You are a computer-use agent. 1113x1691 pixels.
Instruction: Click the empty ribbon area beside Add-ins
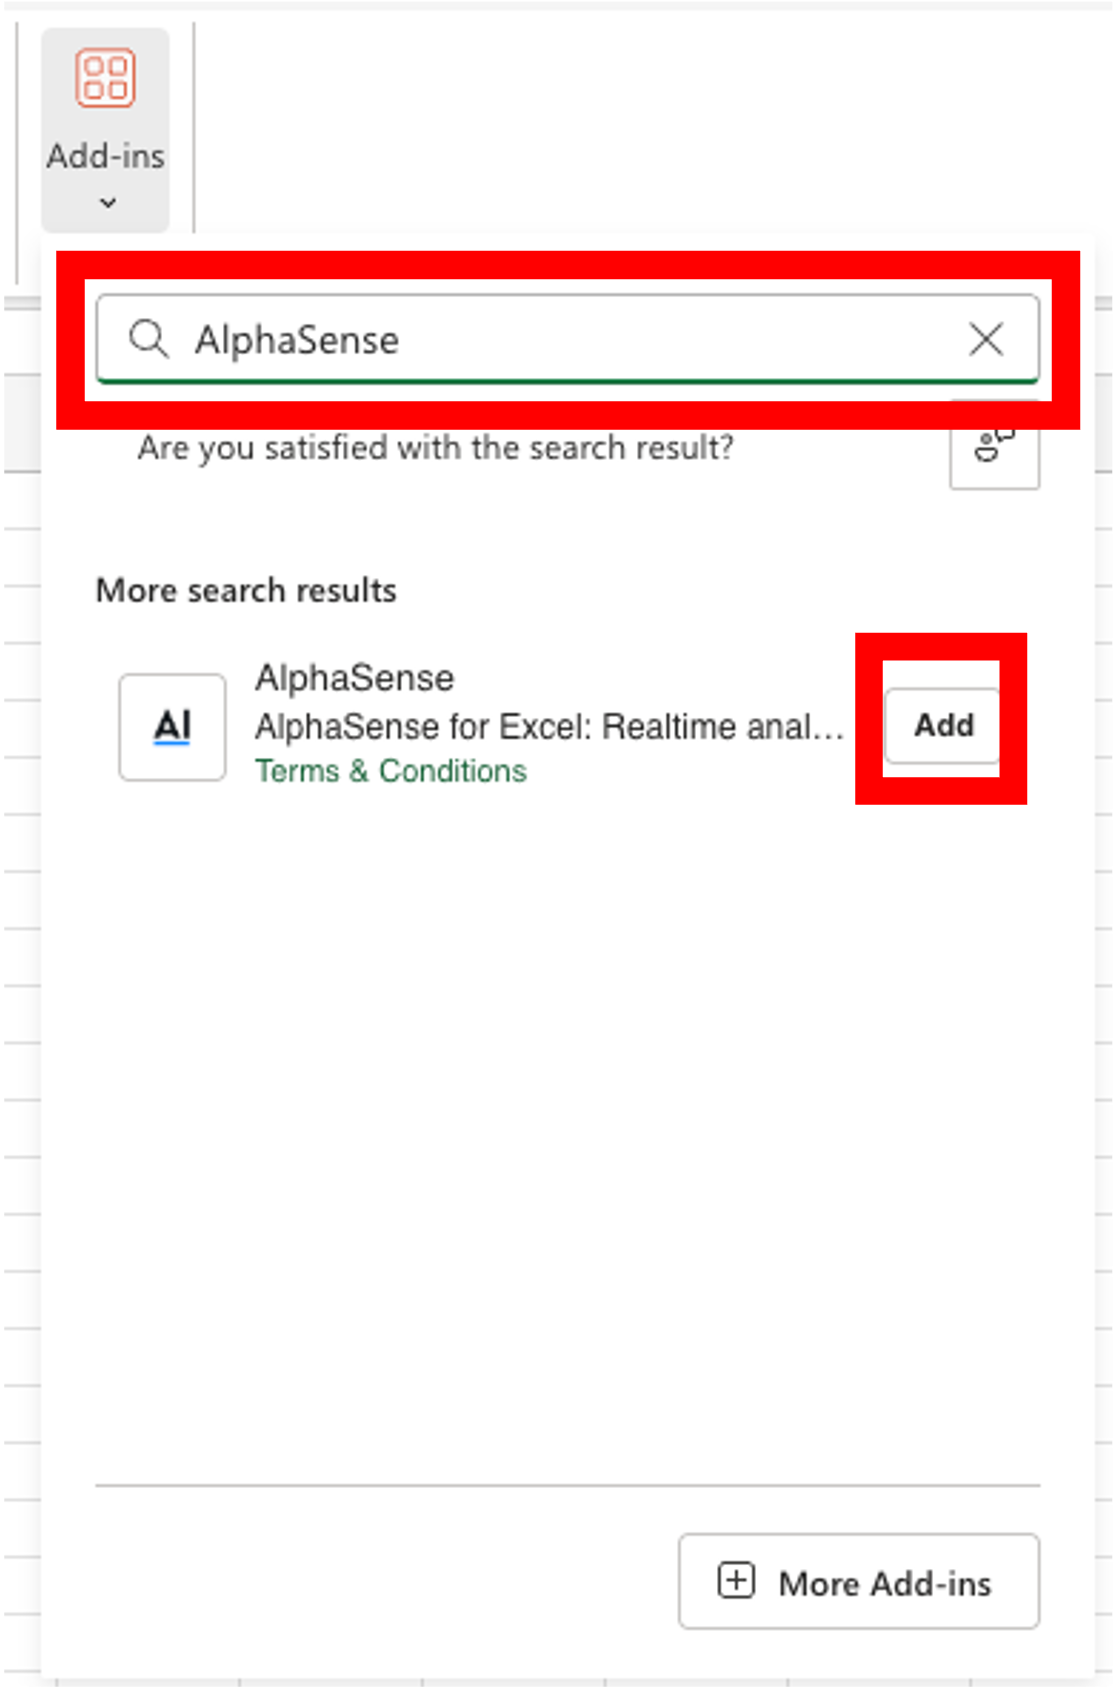(650, 120)
